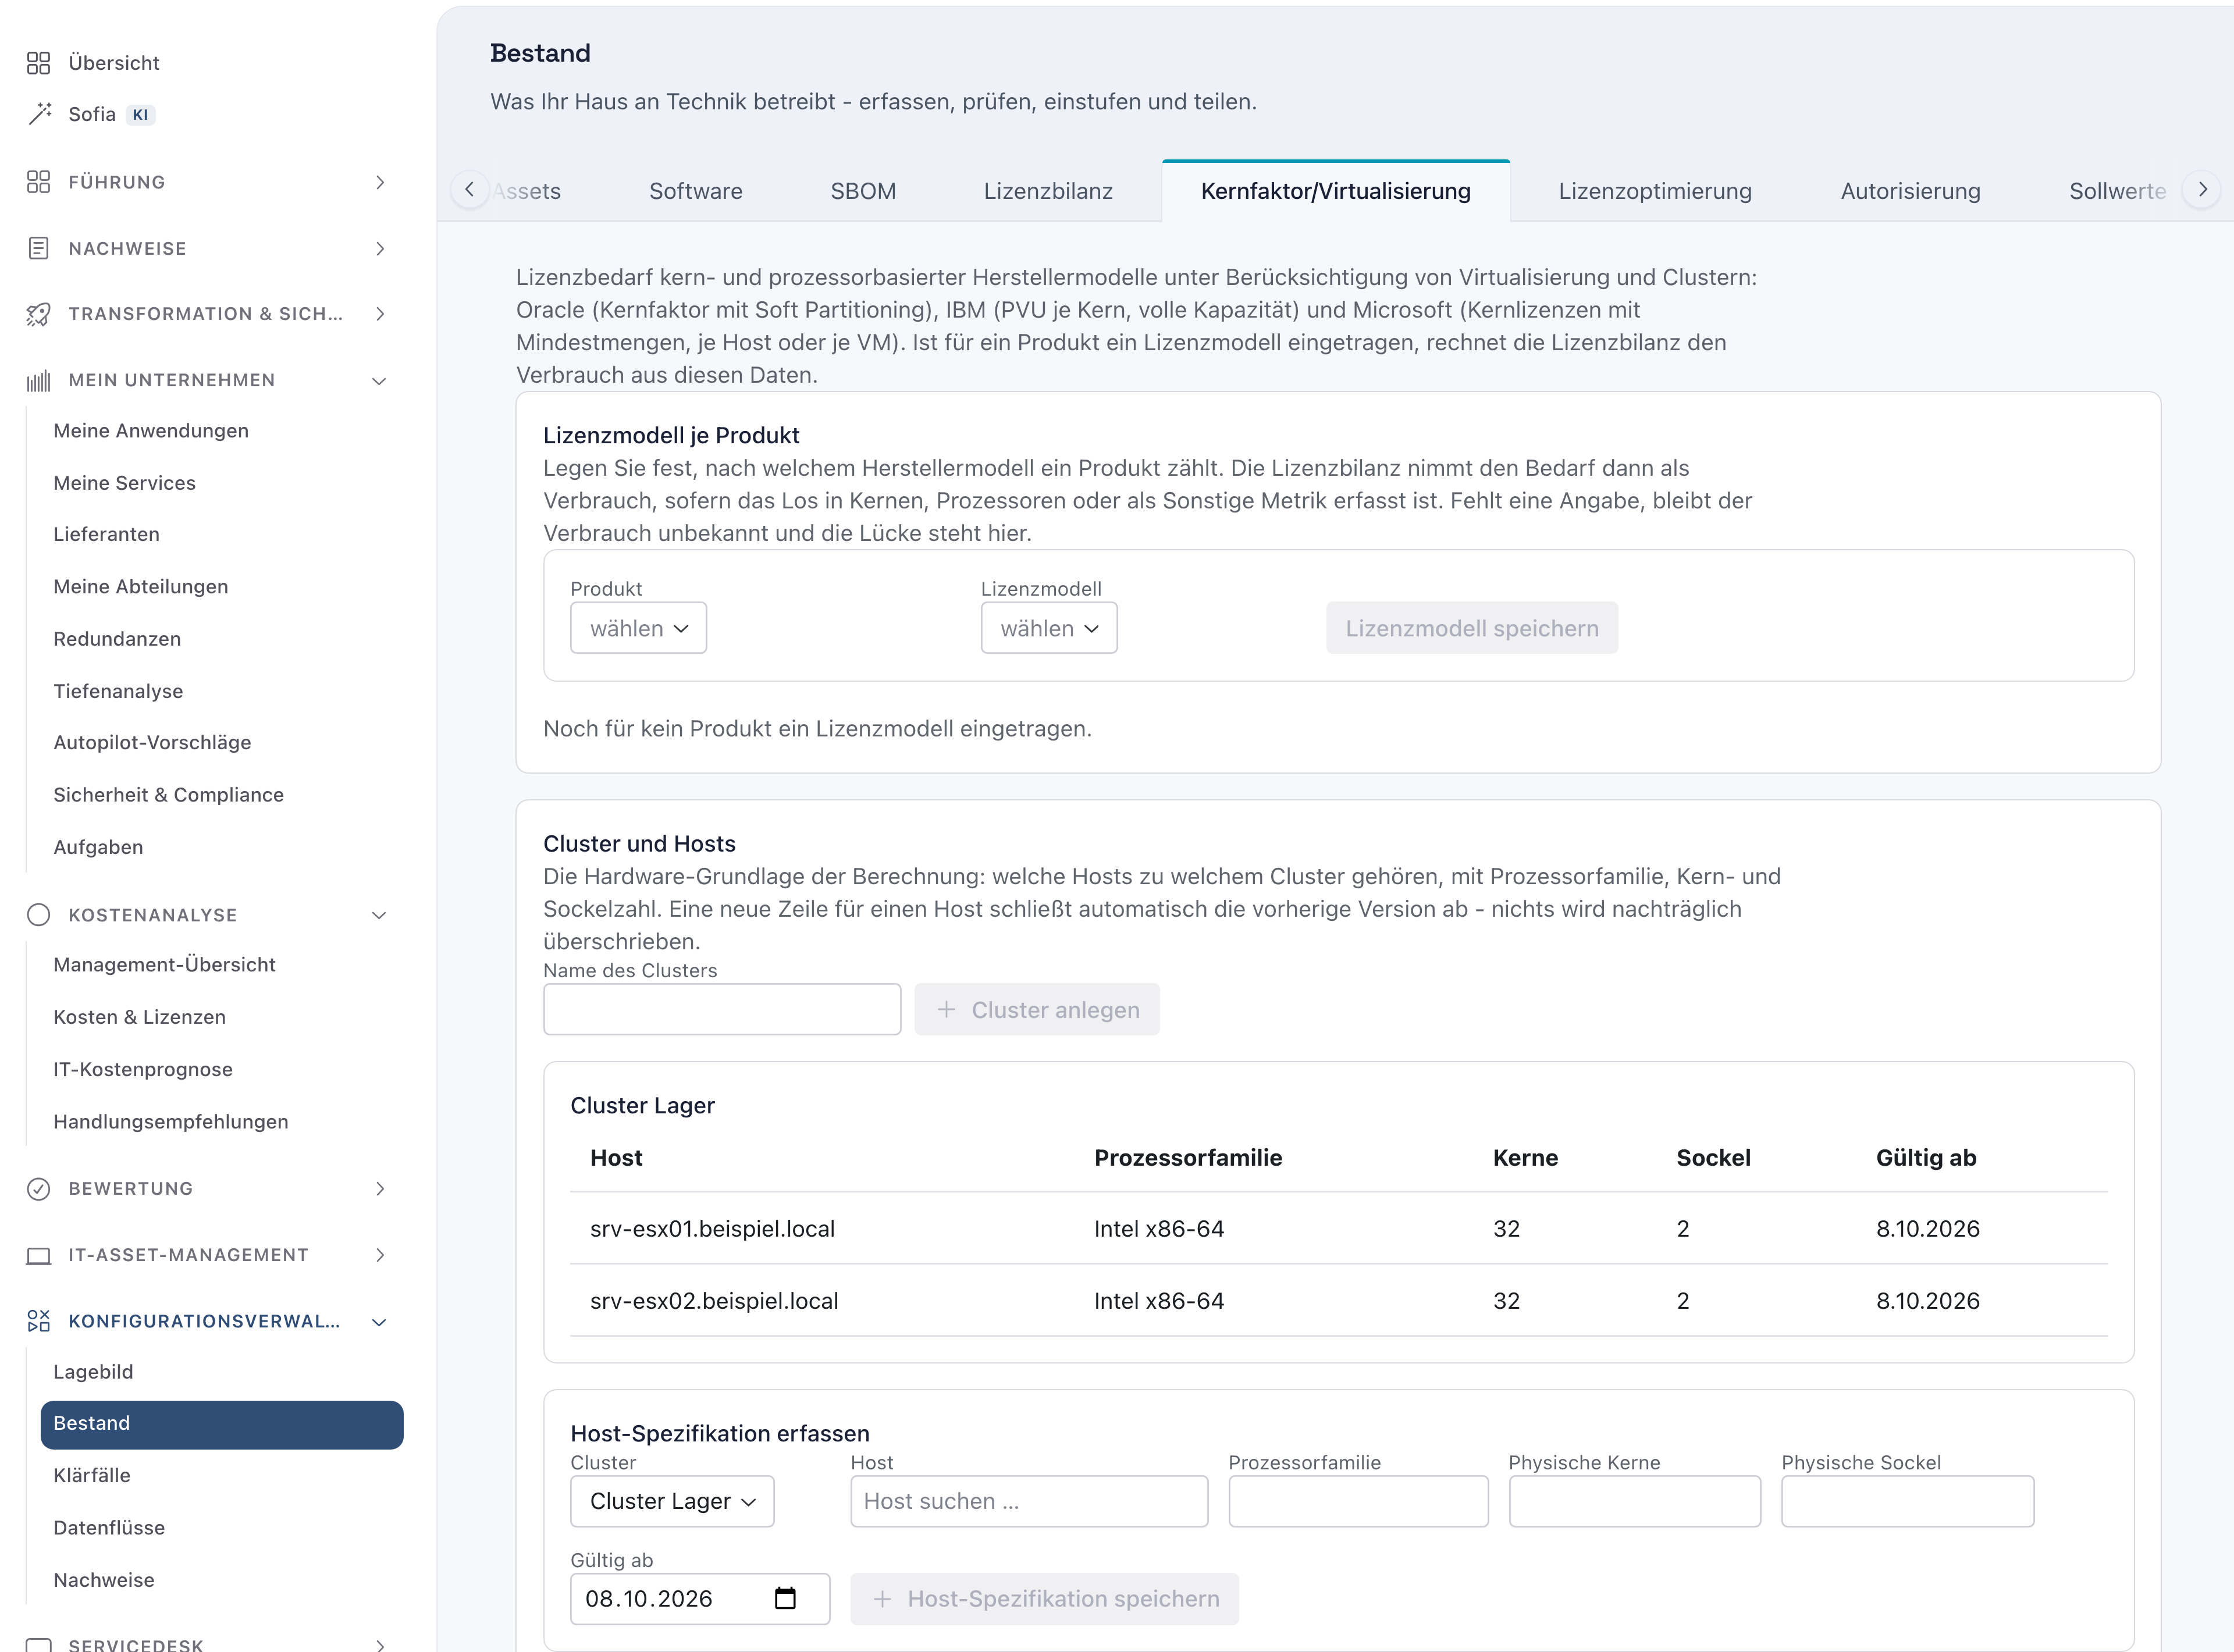Click the Transformation rocket icon

(x=38, y=314)
